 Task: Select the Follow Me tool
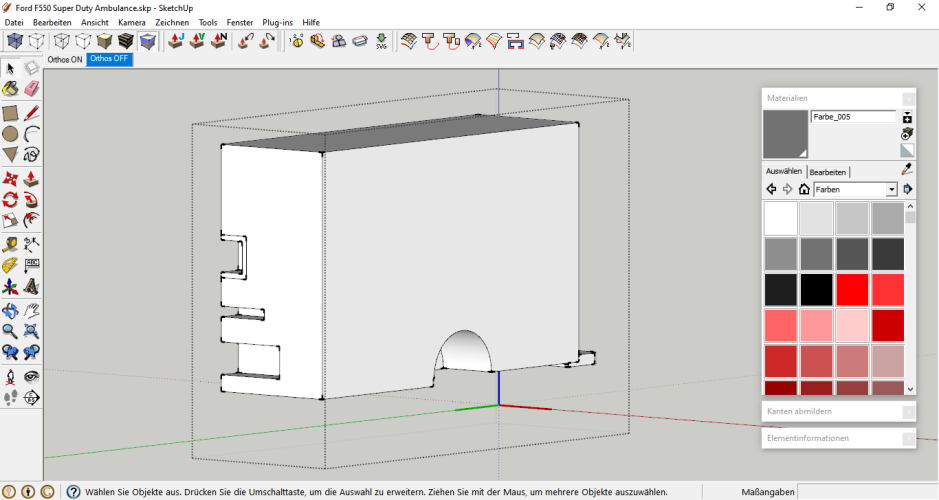click(32, 199)
